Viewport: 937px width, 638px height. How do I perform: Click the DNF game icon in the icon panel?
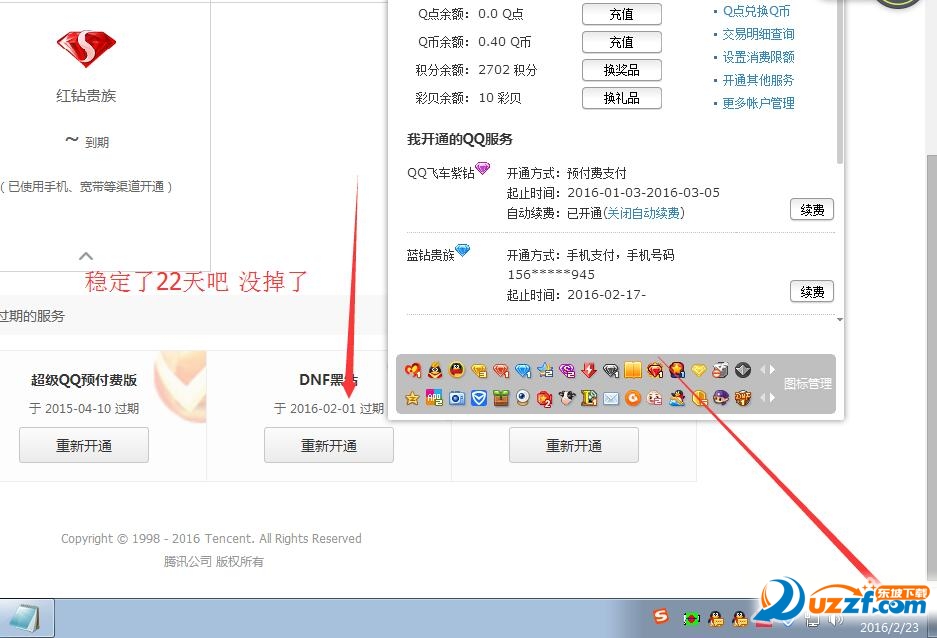[741, 398]
